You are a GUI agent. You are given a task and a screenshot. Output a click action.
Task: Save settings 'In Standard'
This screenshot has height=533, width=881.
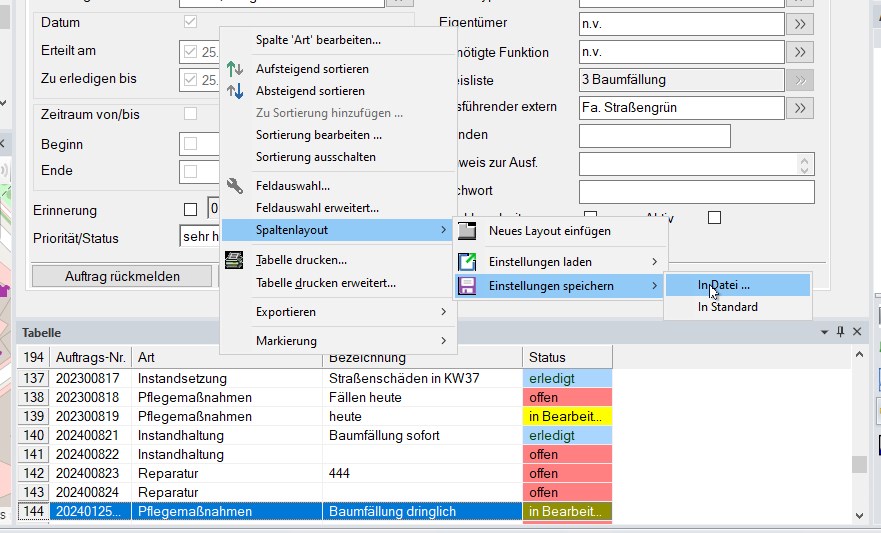coord(738,307)
